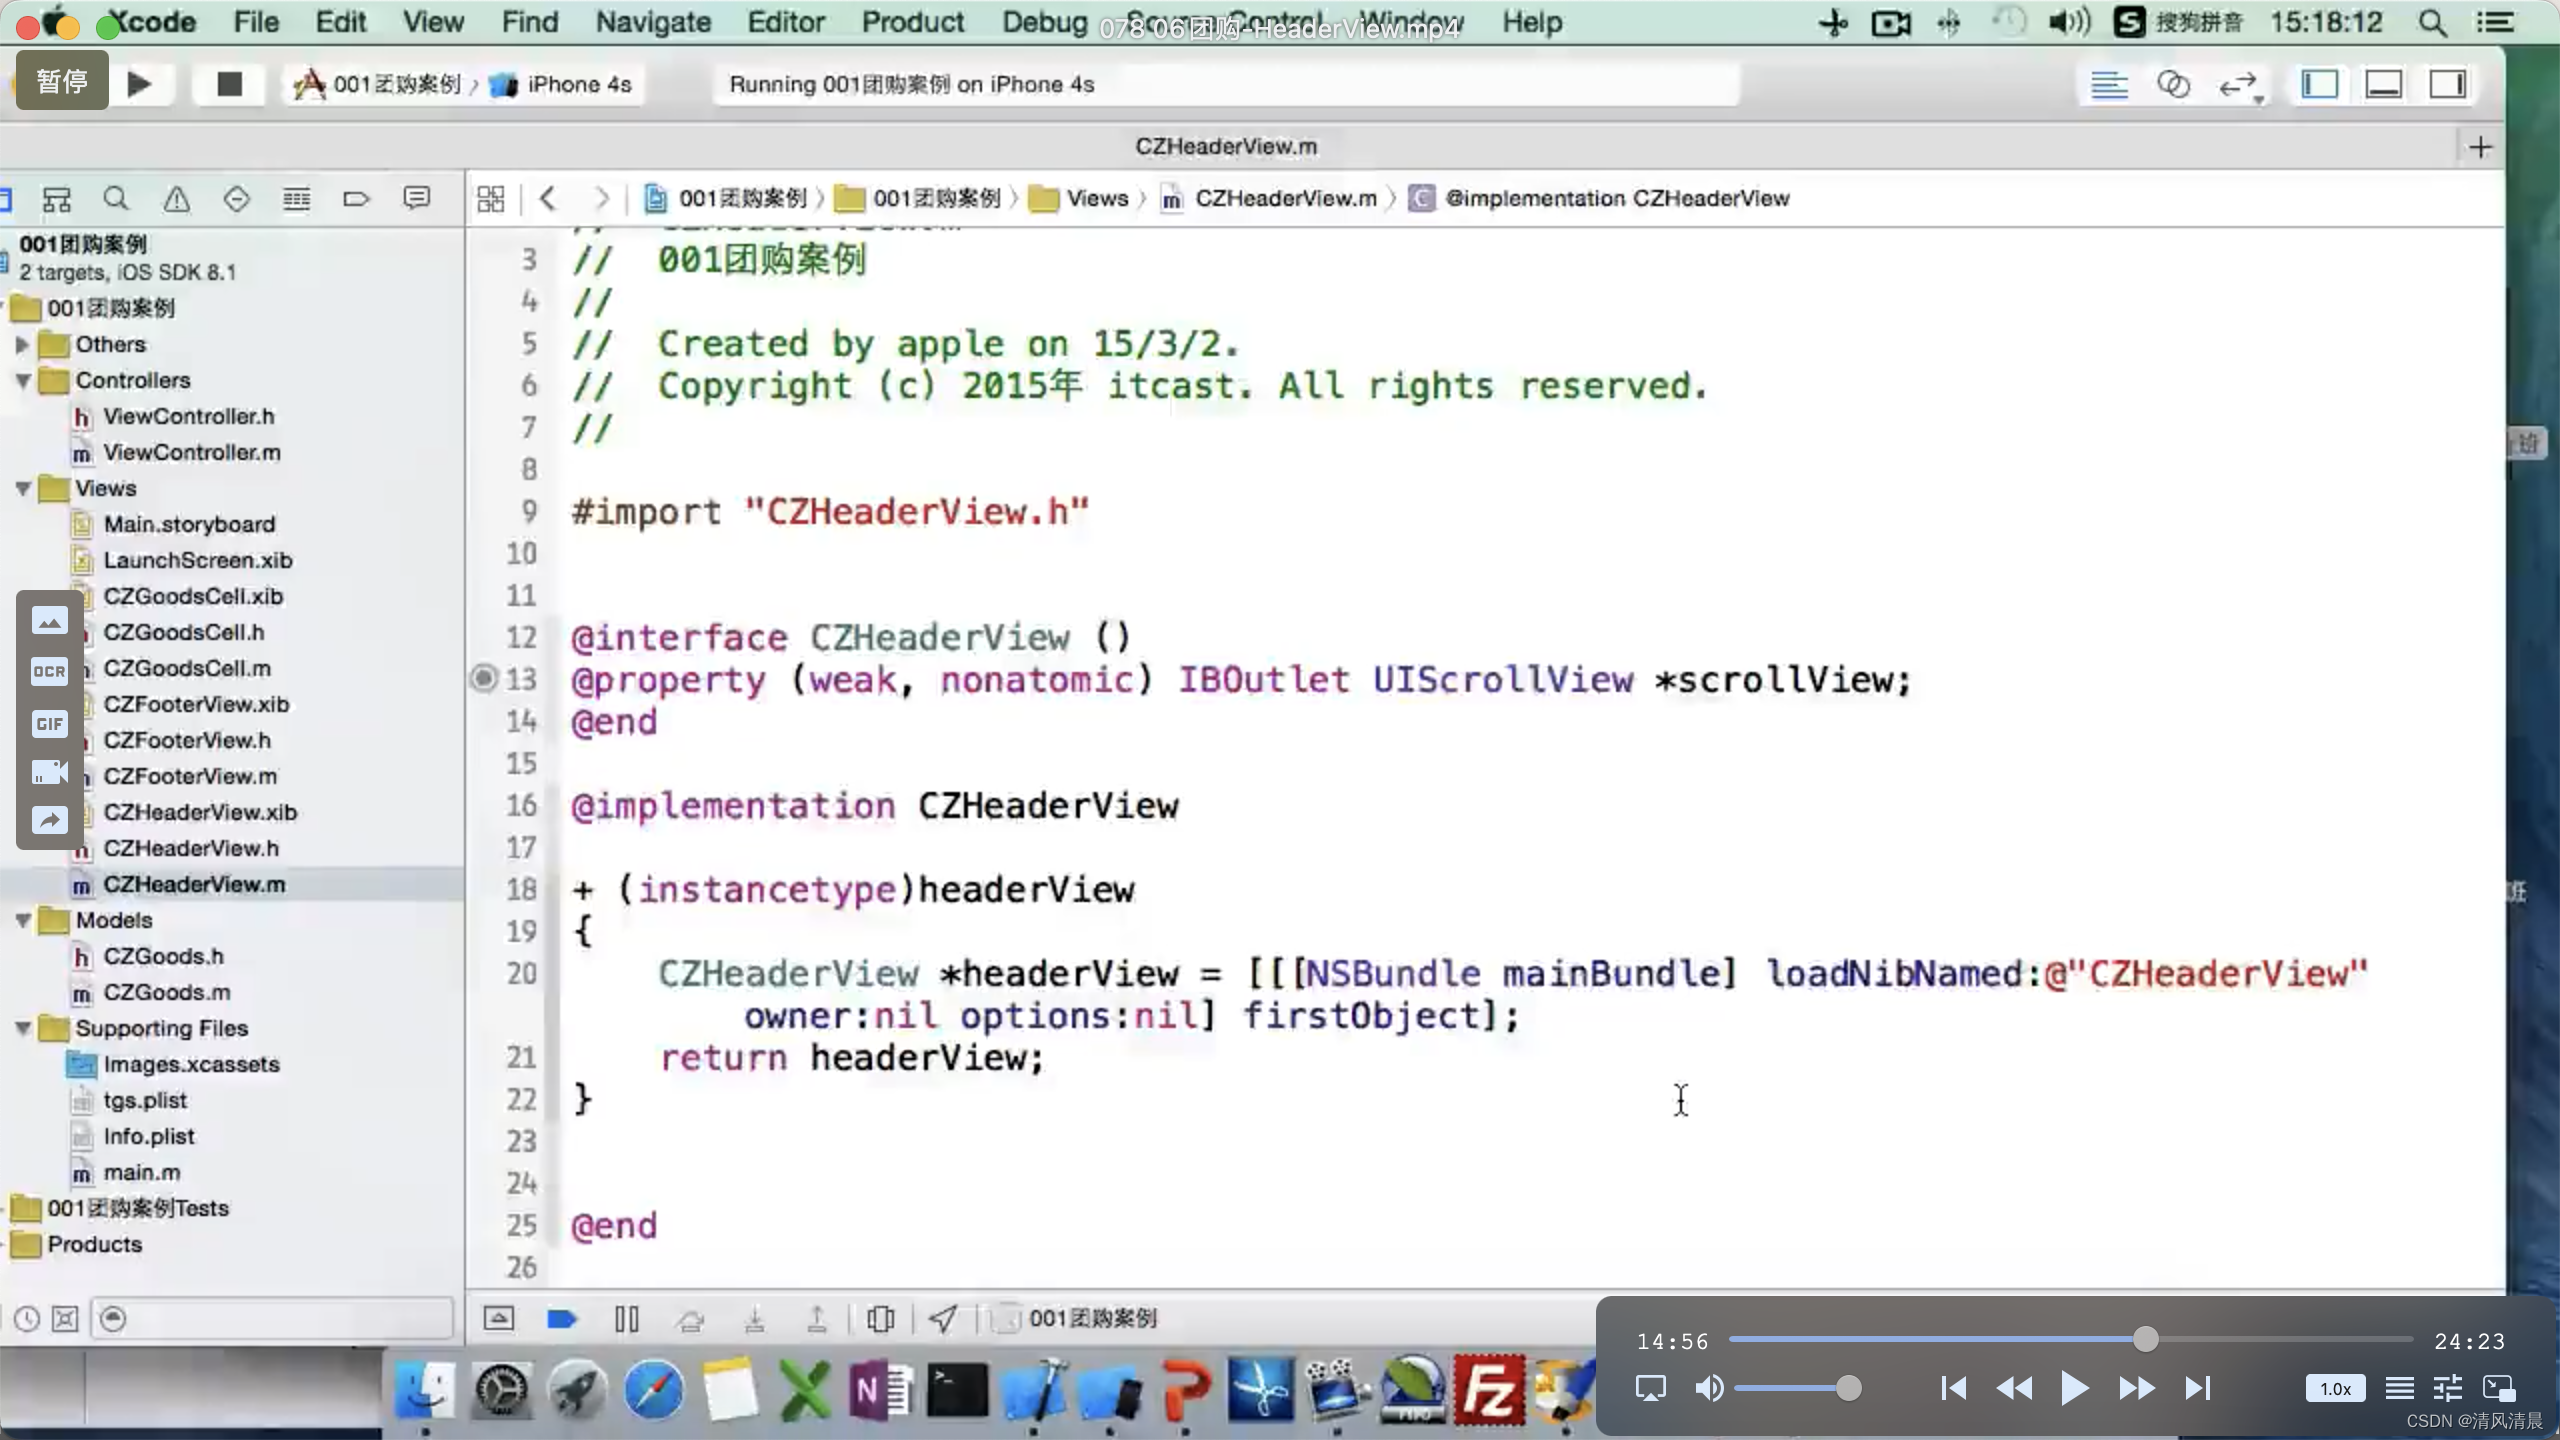2560x1440 pixels.
Task: Collapse the Supporting Files folder
Action: point(21,1029)
